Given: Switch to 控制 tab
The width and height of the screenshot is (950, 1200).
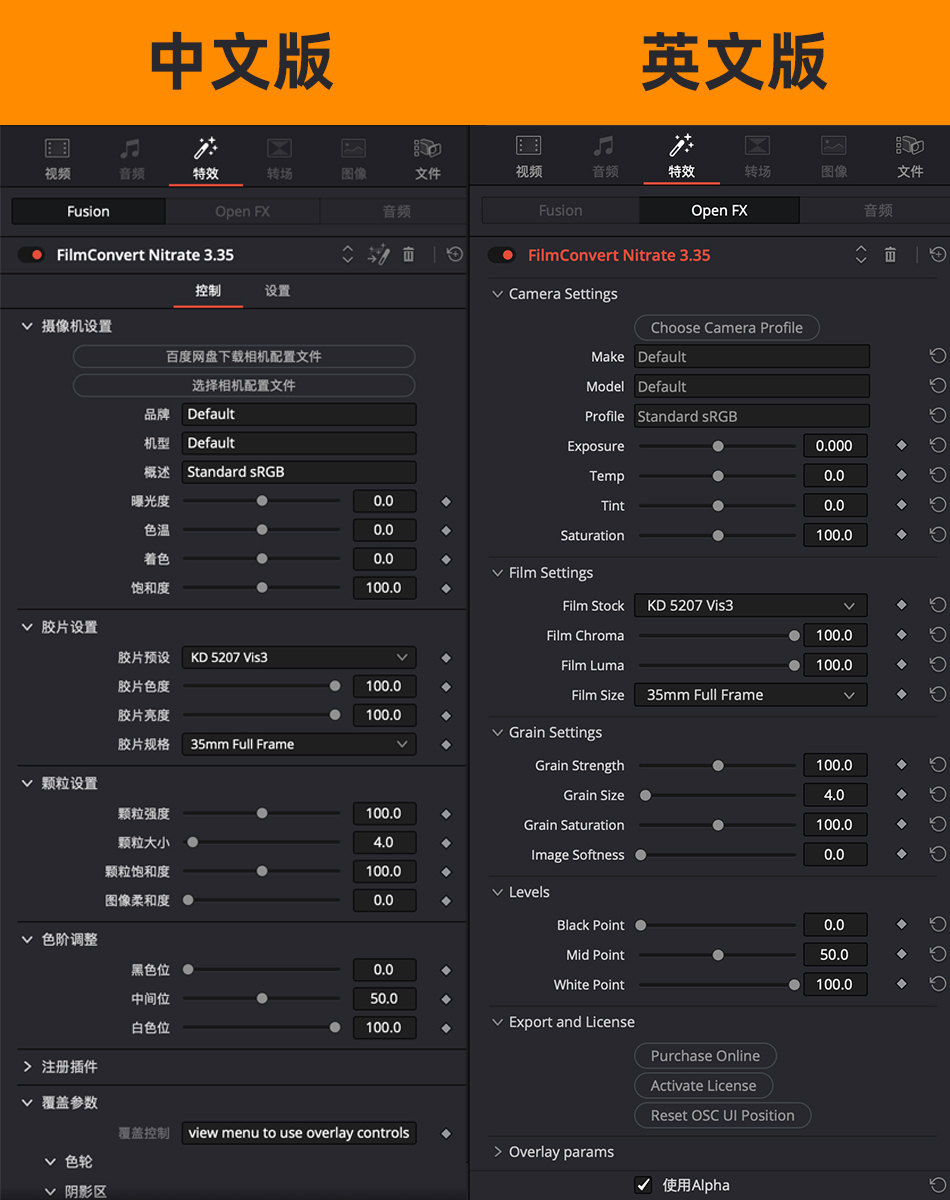Looking at the screenshot, I should (x=208, y=291).
